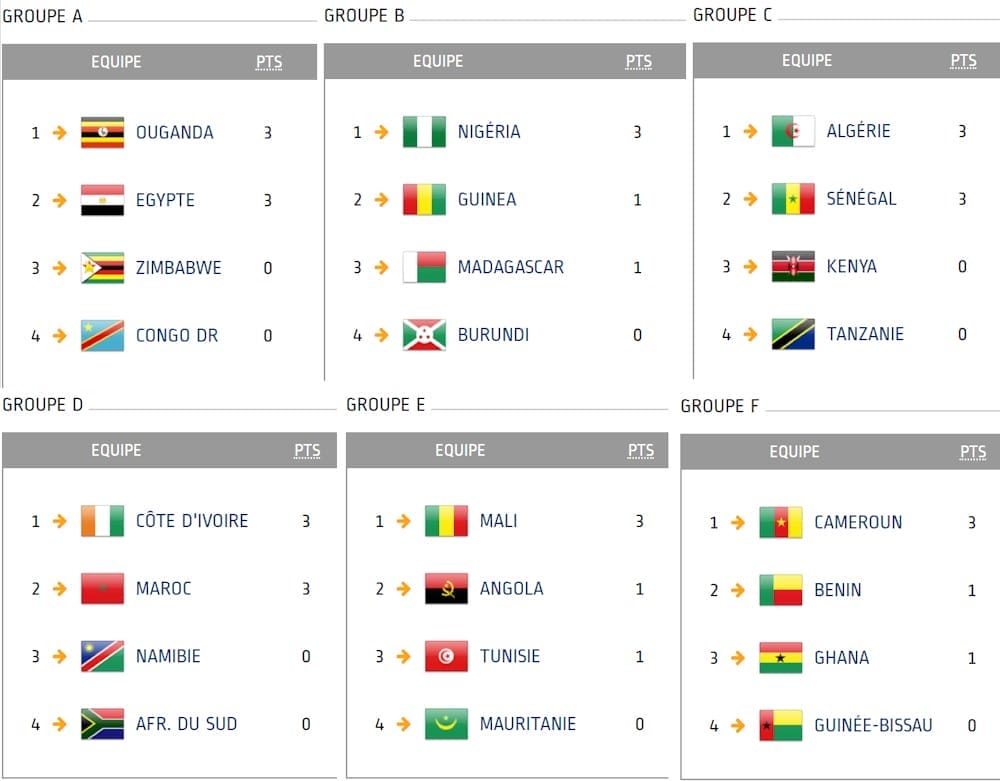Click the GROUPE C heading

(732, 15)
